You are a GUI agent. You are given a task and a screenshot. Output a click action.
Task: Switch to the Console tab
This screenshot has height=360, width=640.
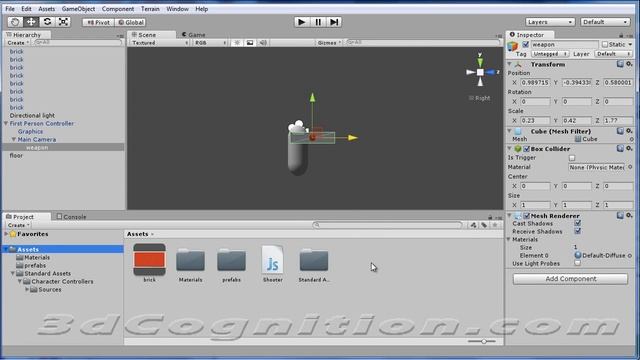coord(71,217)
